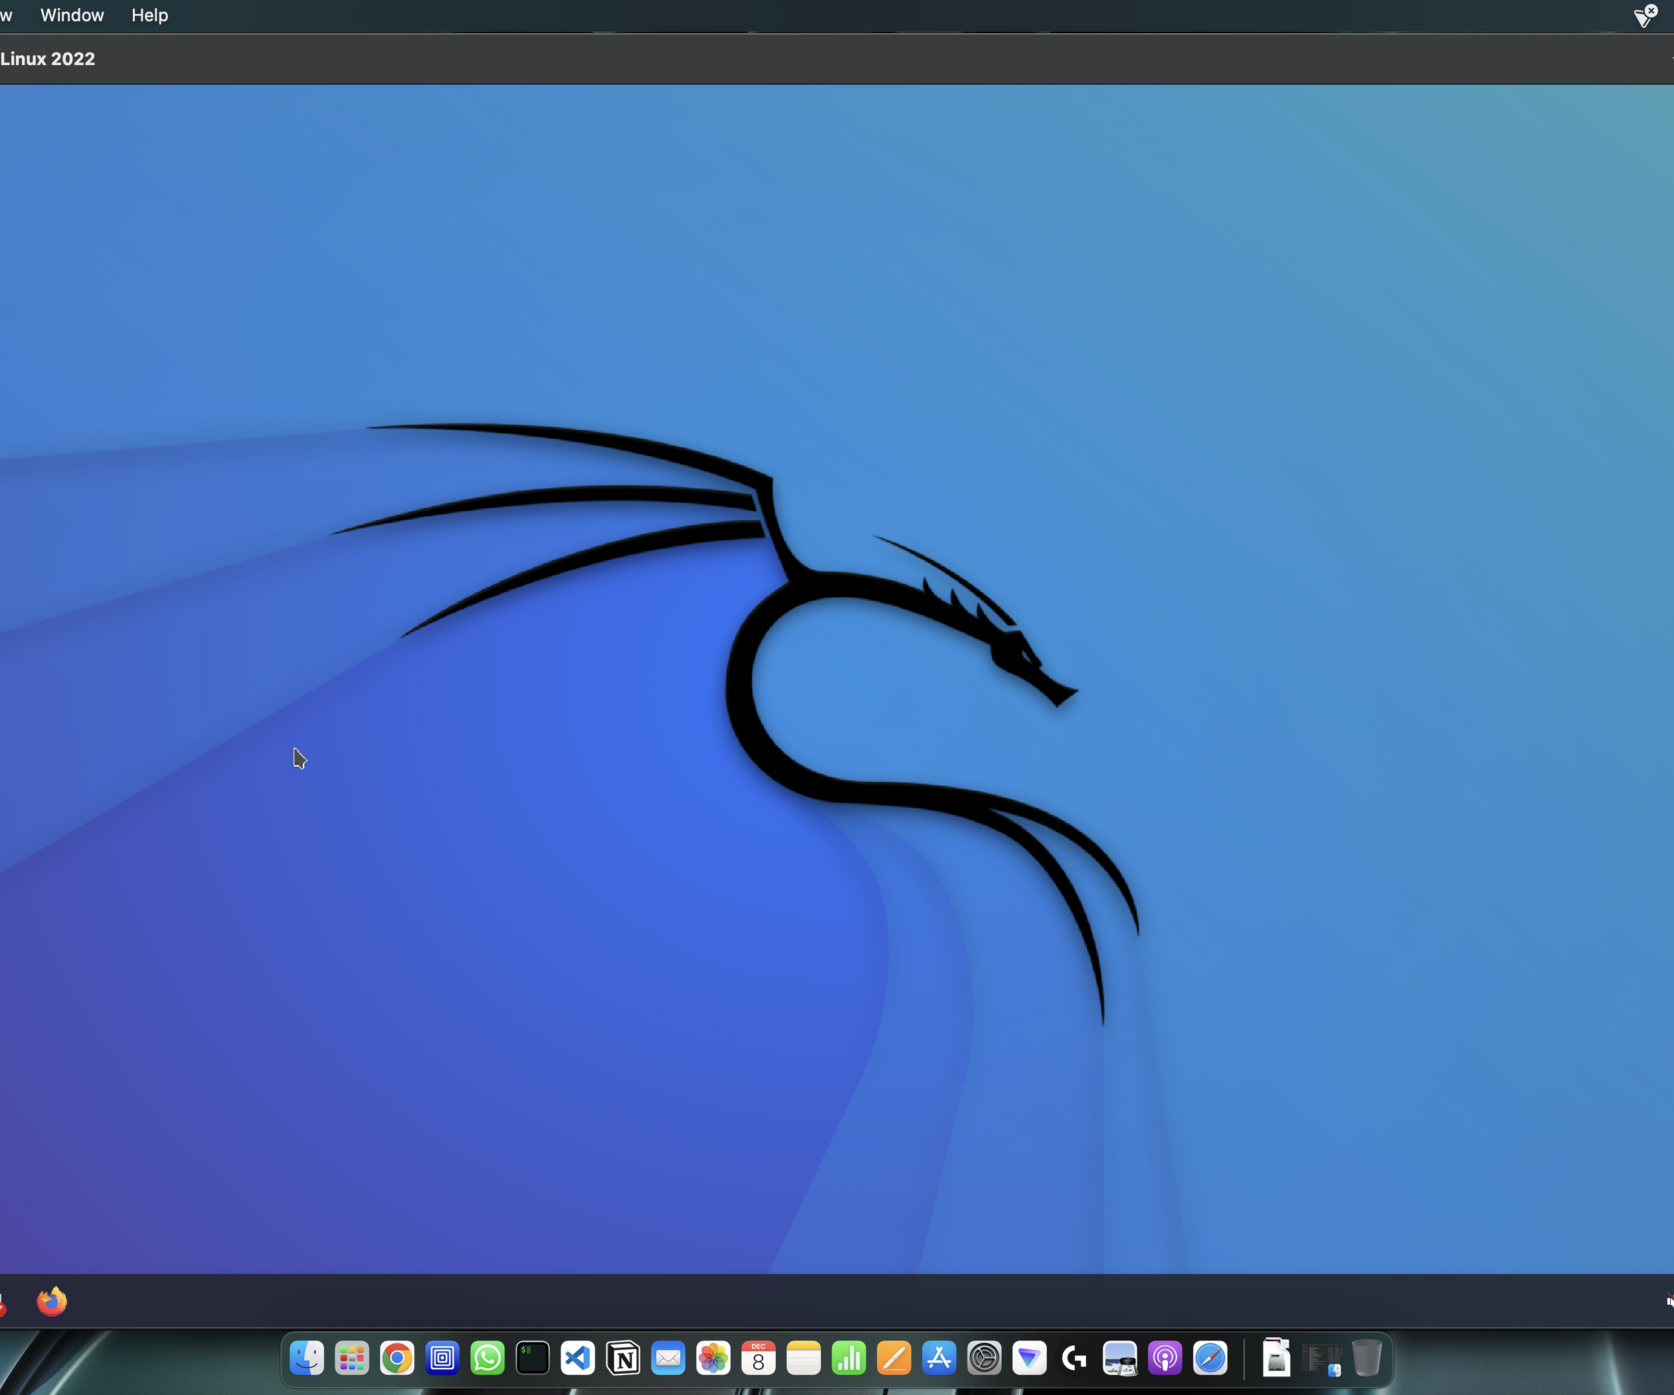Release mouse capture using the pointer icon
1674x1395 pixels.
1643,16
